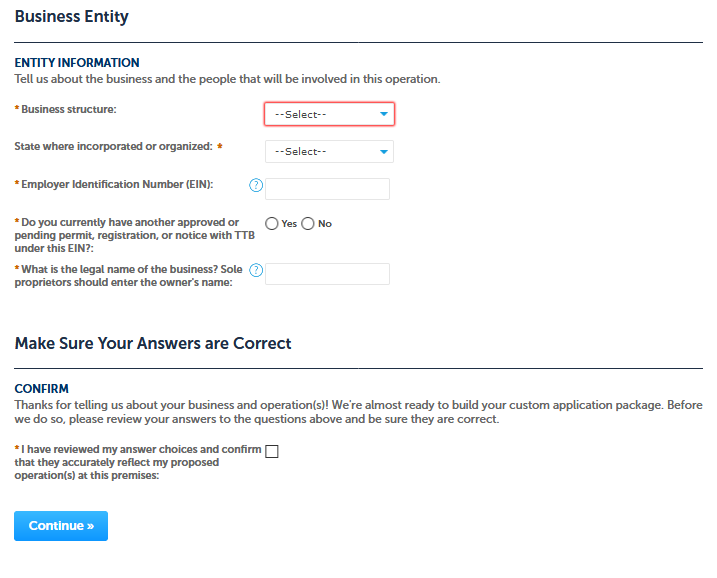Screen dimensions: 717x578
Task: Click the "ENTITY INFORMATION" section header
Action: (77, 63)
